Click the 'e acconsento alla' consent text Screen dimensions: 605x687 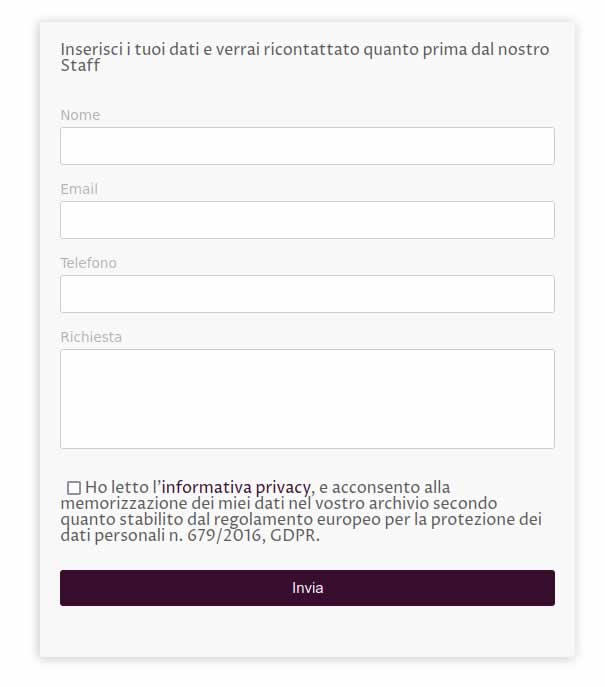point(384,487)
